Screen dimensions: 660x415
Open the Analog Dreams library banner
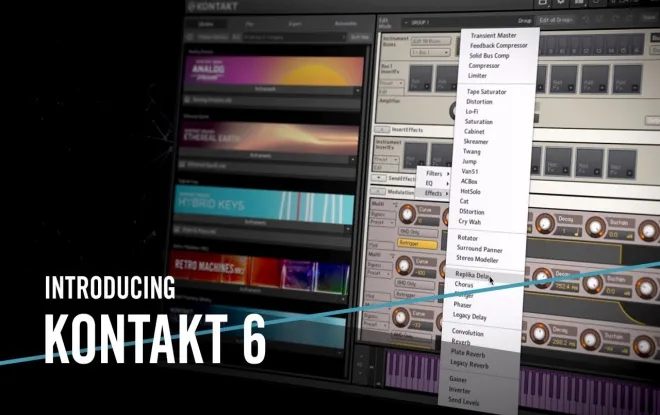[274, 71]
